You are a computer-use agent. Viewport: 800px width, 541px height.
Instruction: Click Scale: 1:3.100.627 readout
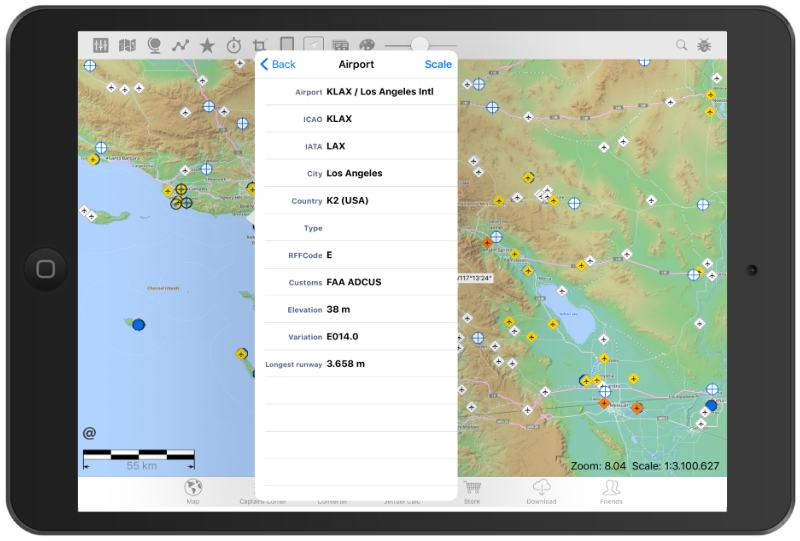pyautogui.click(x=676, y=466)
